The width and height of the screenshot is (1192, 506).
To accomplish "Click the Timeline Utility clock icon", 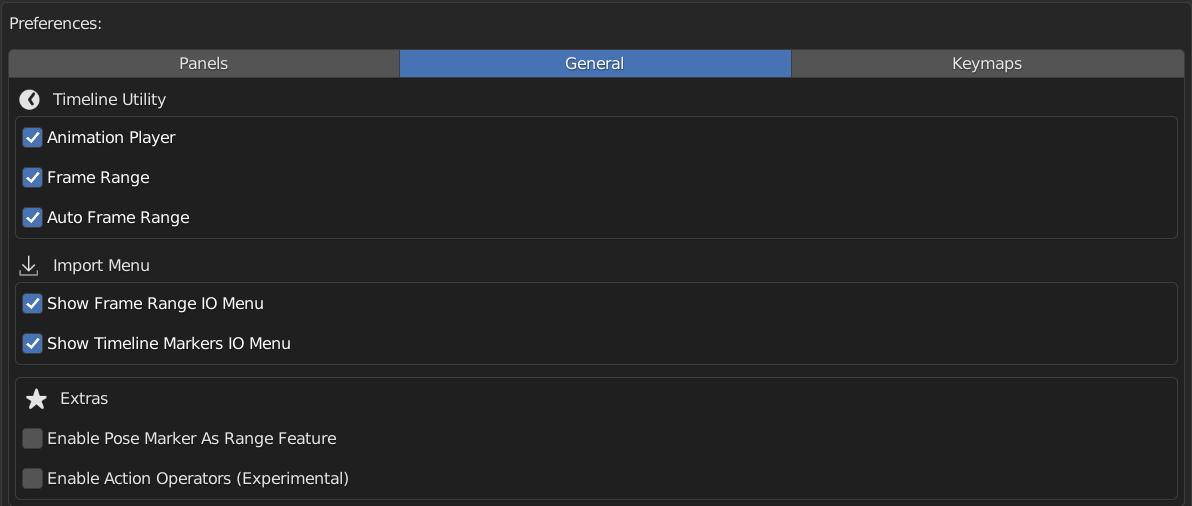I will (29, 100).
